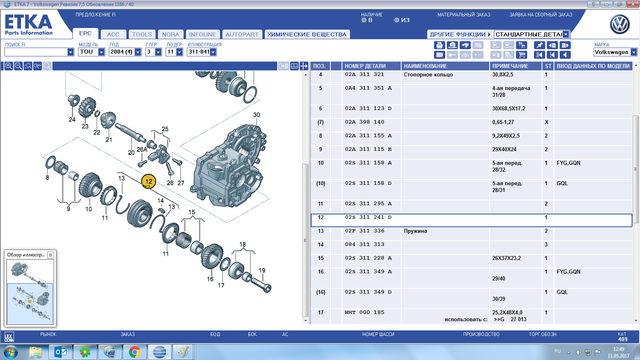Click the cart list icon above the shopping cart
Screen dimensions: 640x360
(x=521, y=45)
